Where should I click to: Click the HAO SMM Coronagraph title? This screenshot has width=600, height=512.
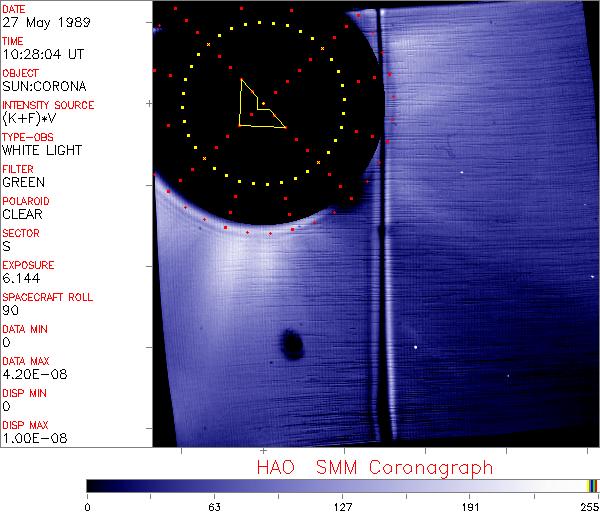(x=375, y=467)
